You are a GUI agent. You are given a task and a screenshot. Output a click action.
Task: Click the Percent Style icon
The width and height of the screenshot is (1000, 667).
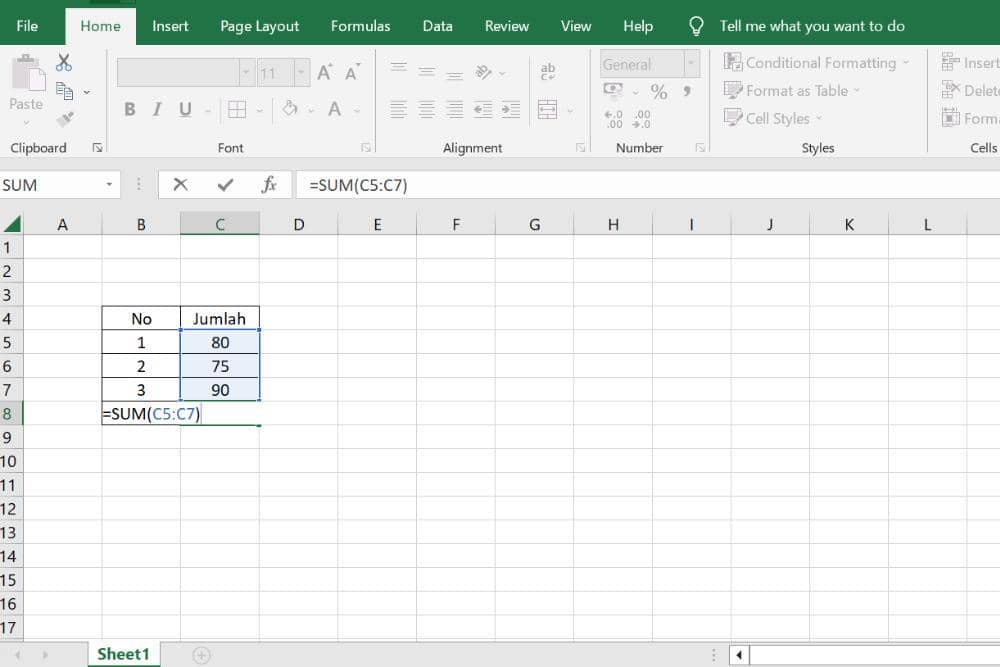click(x=659, y=92)
